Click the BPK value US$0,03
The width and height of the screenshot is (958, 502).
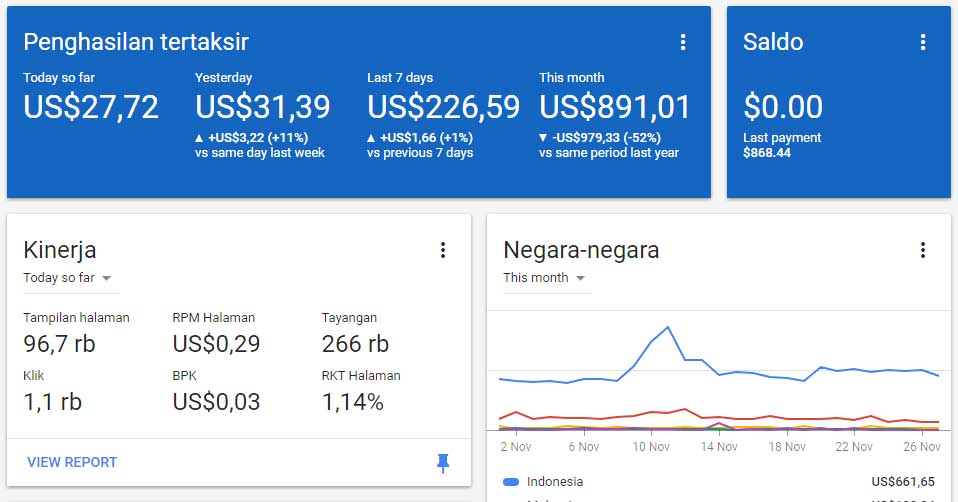pyautogui.click(x=216, y=402)
